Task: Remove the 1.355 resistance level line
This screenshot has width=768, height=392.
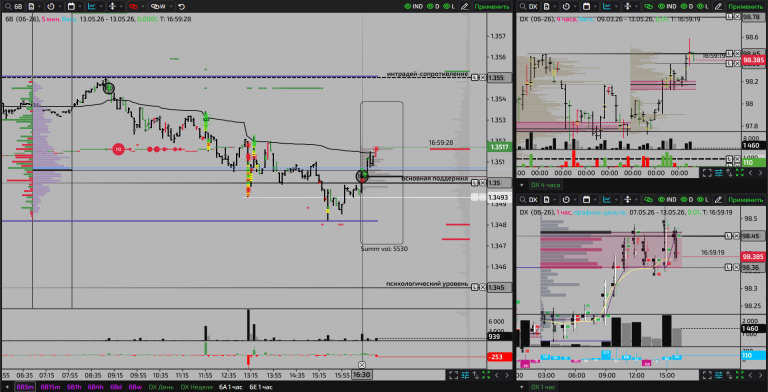Action: [x=482, y=77]
